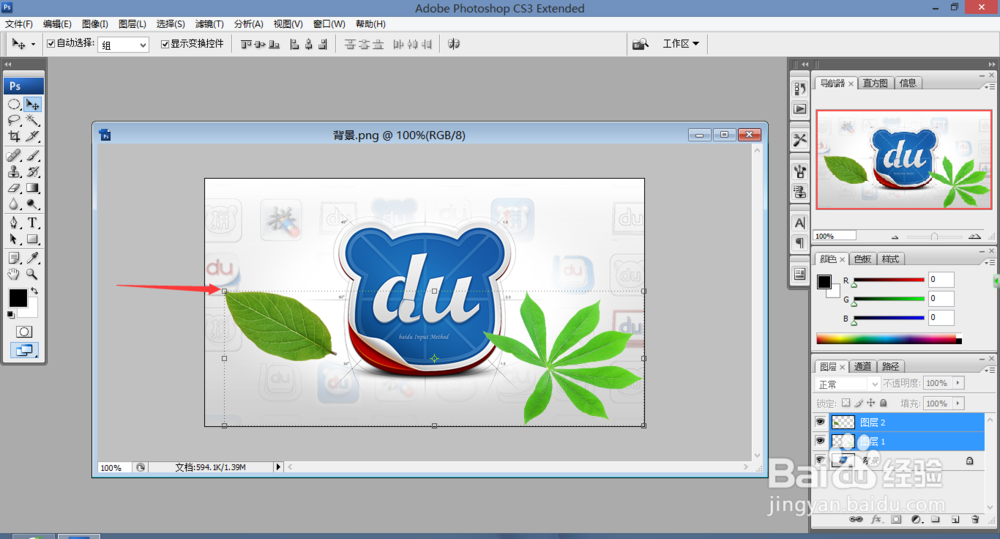1000x539 pixels.
Task: Toggle Quick Mask mode
Action: (x=24, y=332)
